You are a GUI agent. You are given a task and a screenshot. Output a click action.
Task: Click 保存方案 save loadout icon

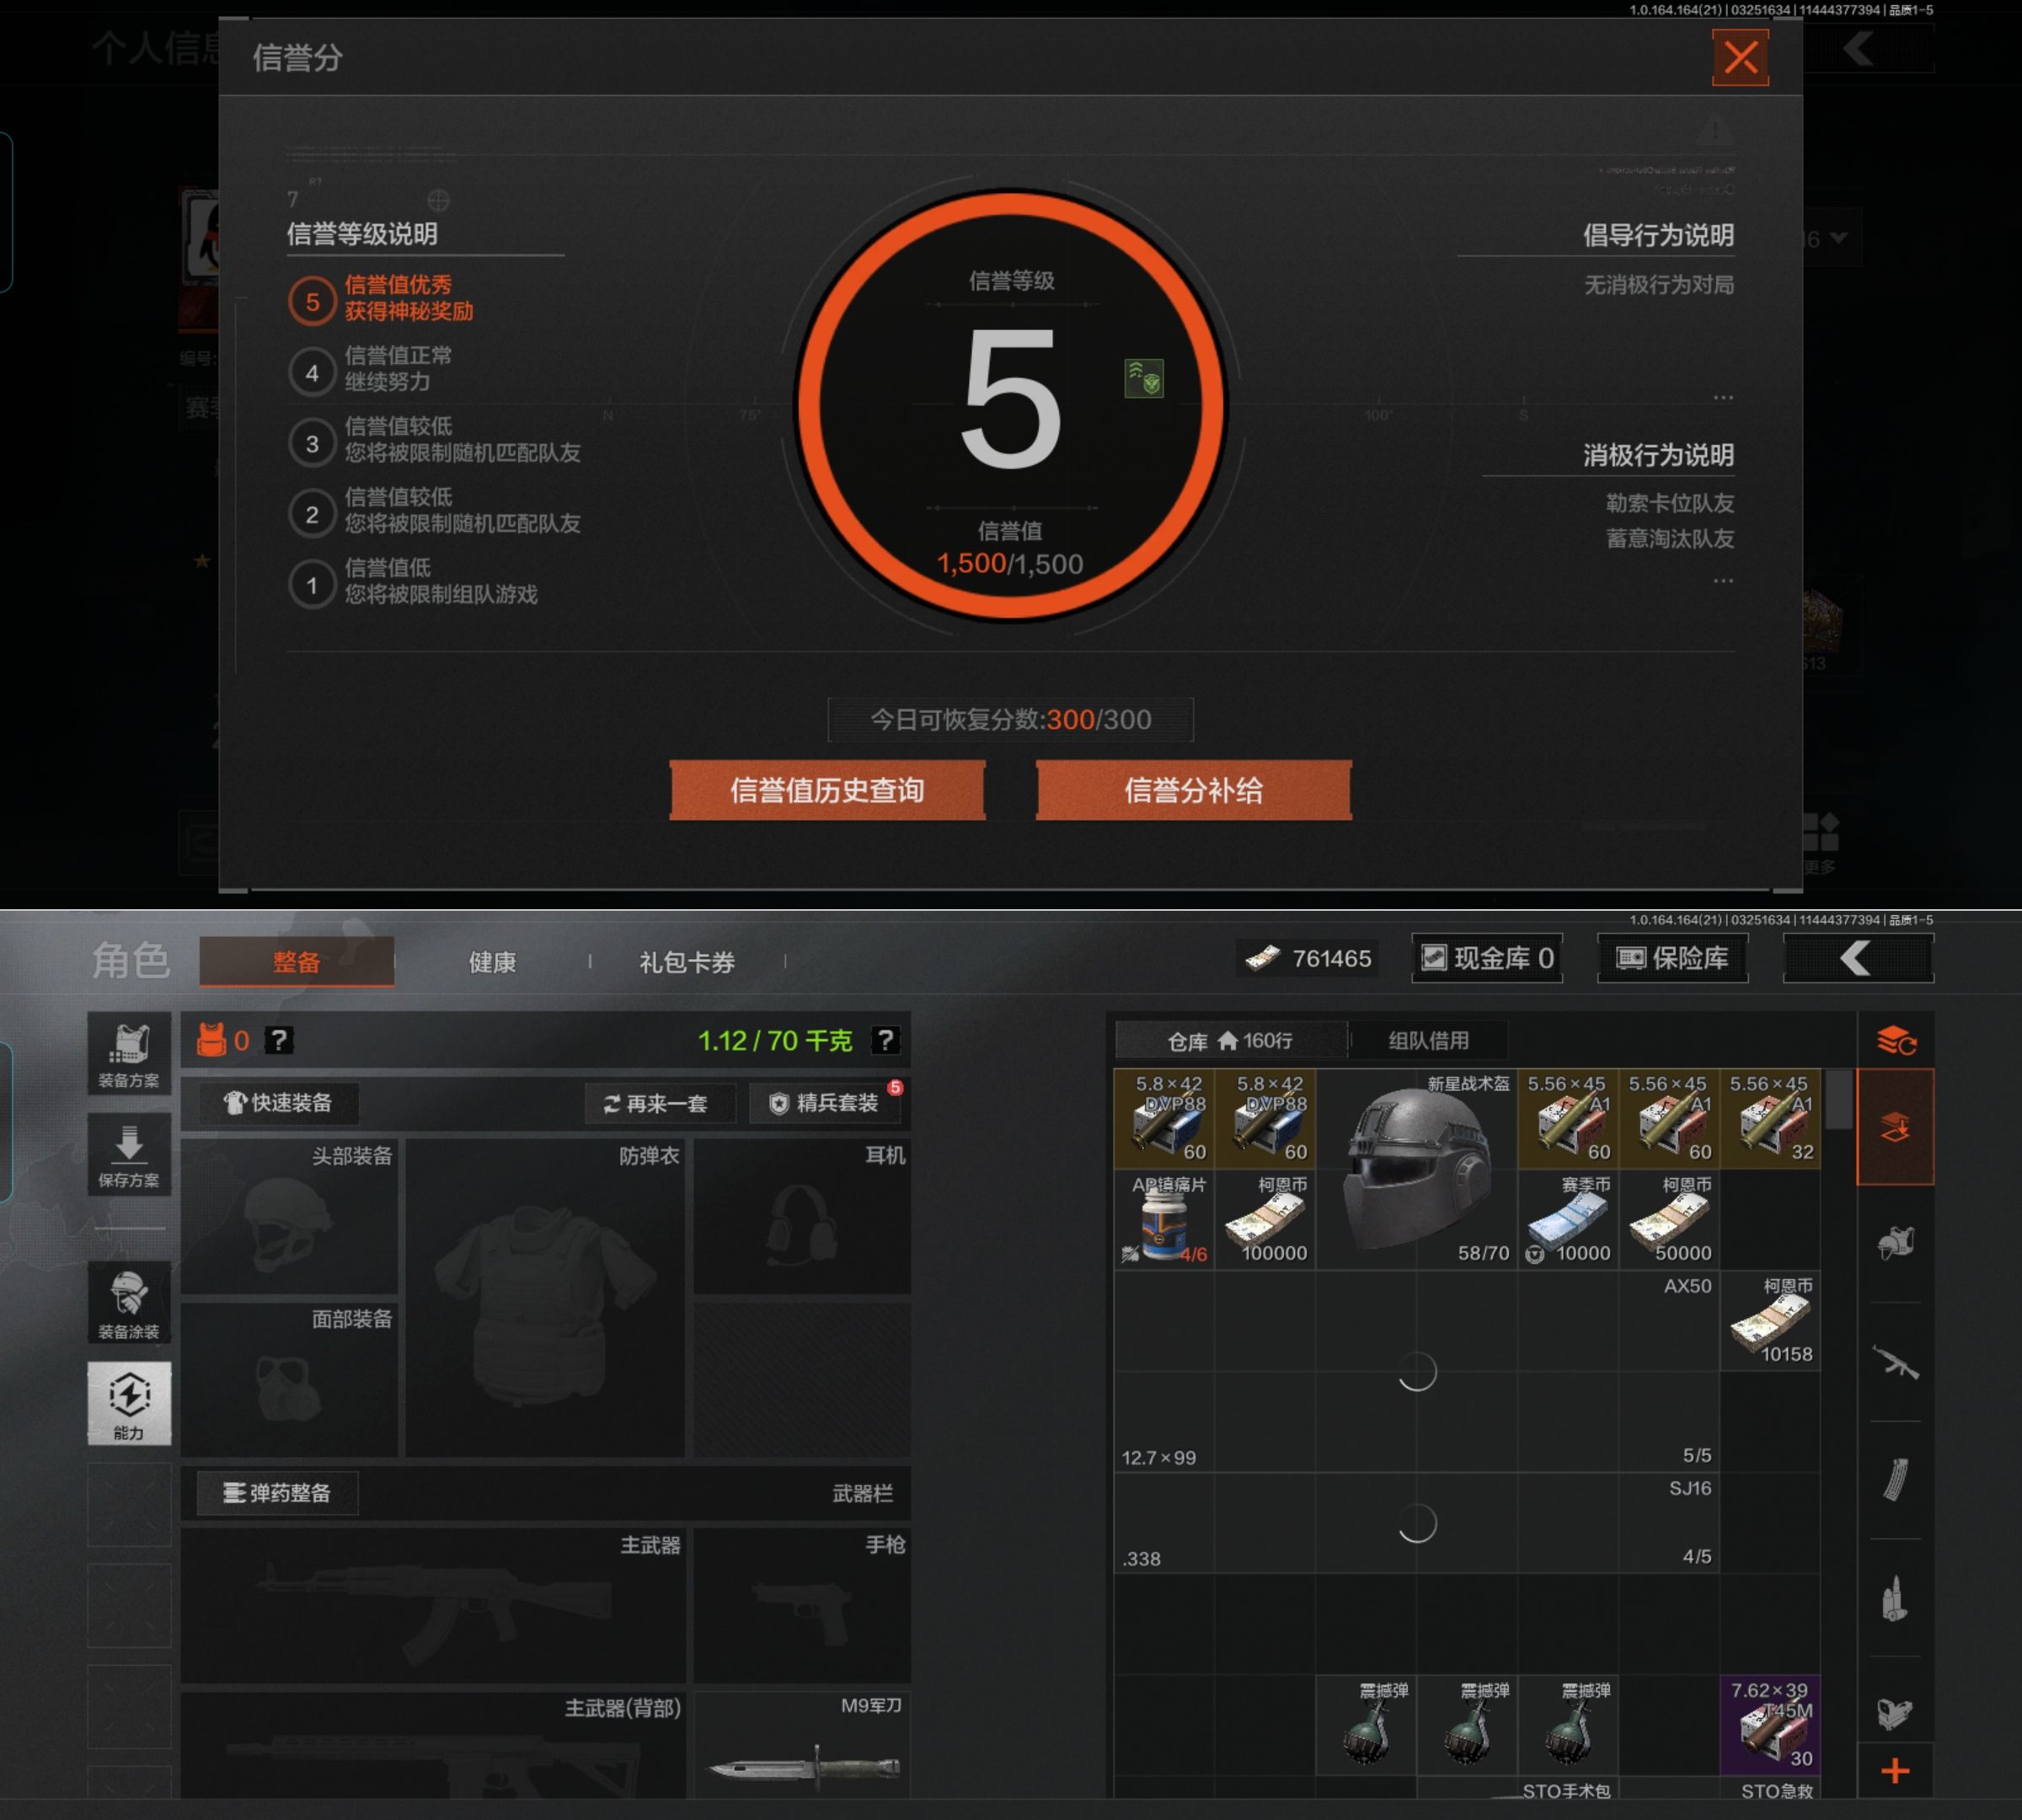tap(129, 1155)
